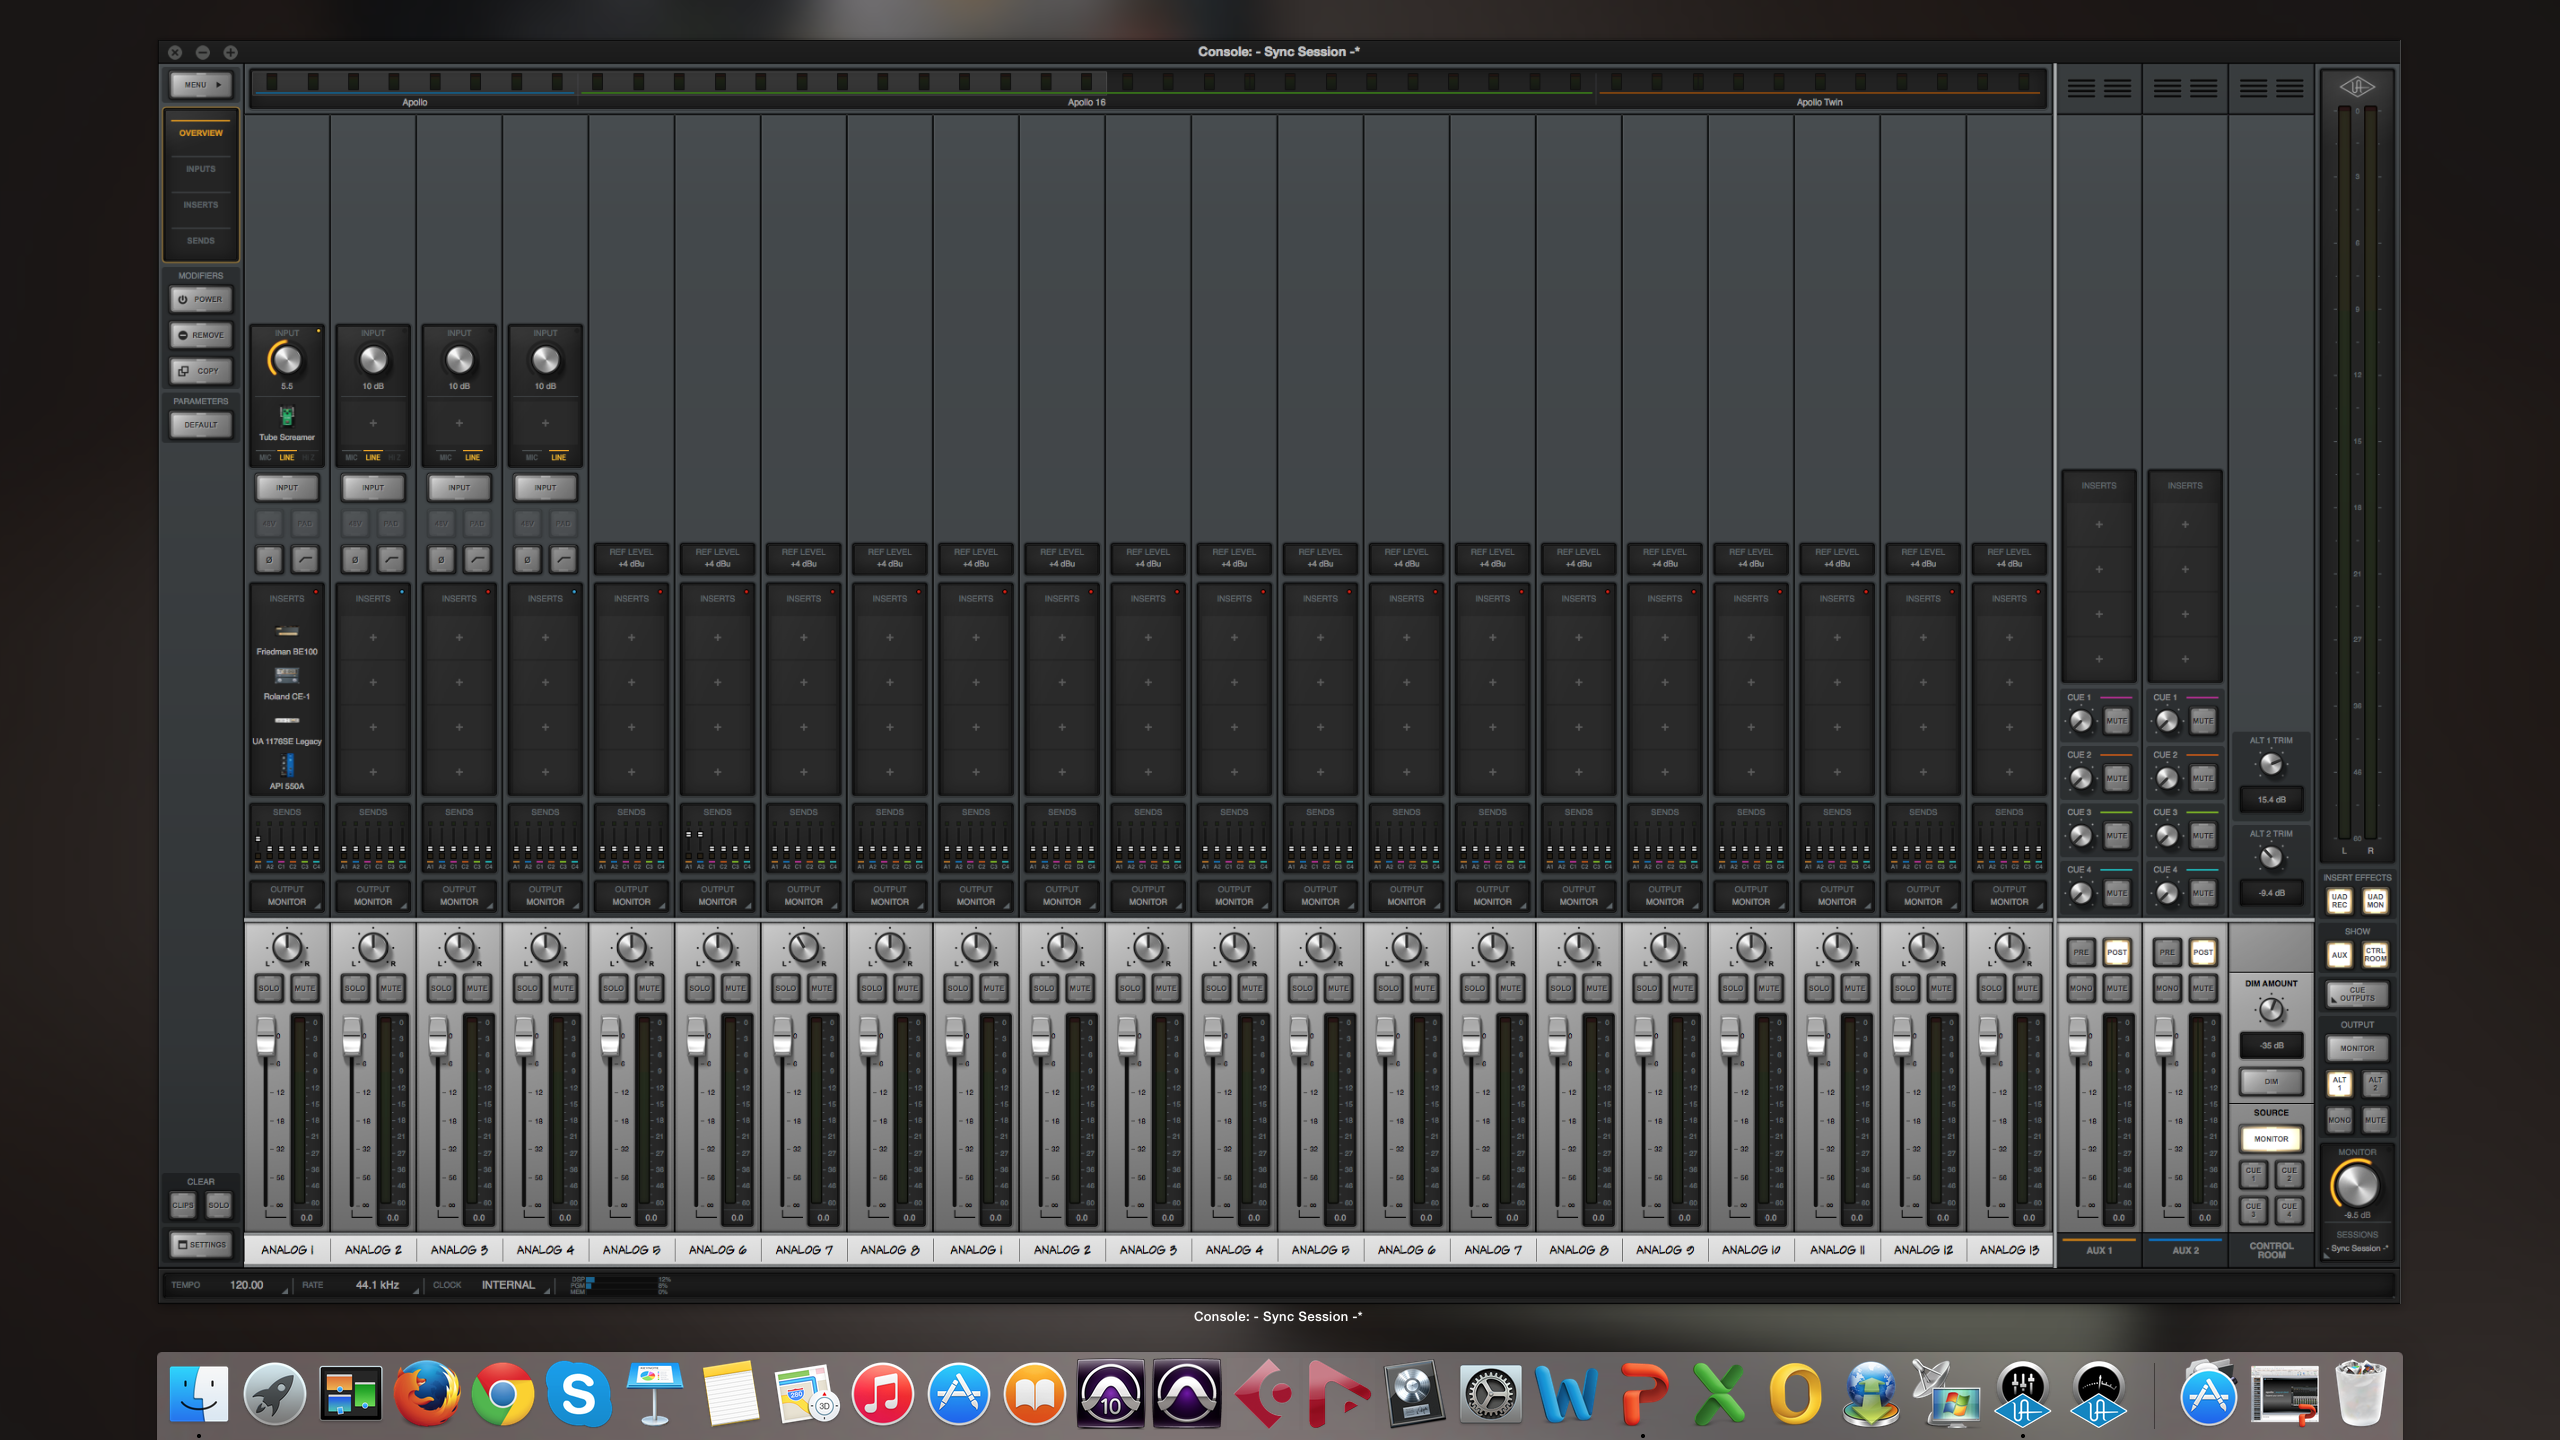Viewport: 2560px width, 1440px height.
Task: Click Apollo Analog 1 channel fader
Action: tap(266, 1036)
